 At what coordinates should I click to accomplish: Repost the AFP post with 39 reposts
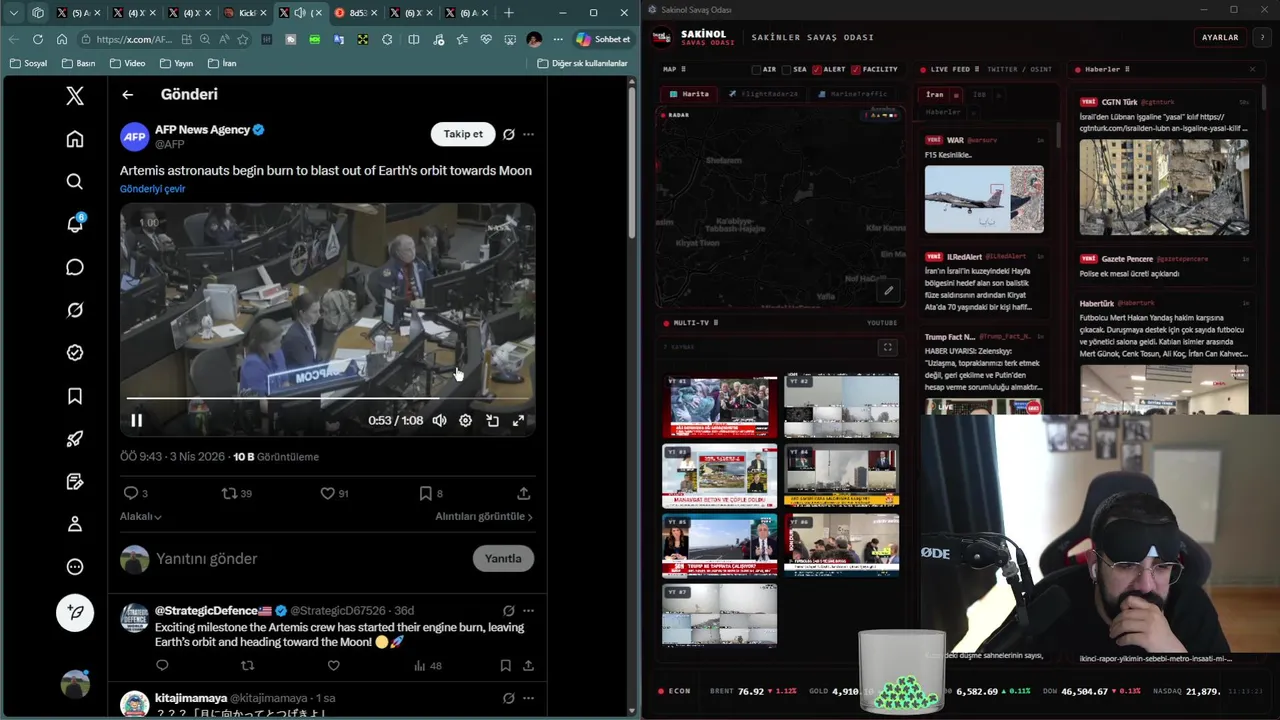click(236, 493)
